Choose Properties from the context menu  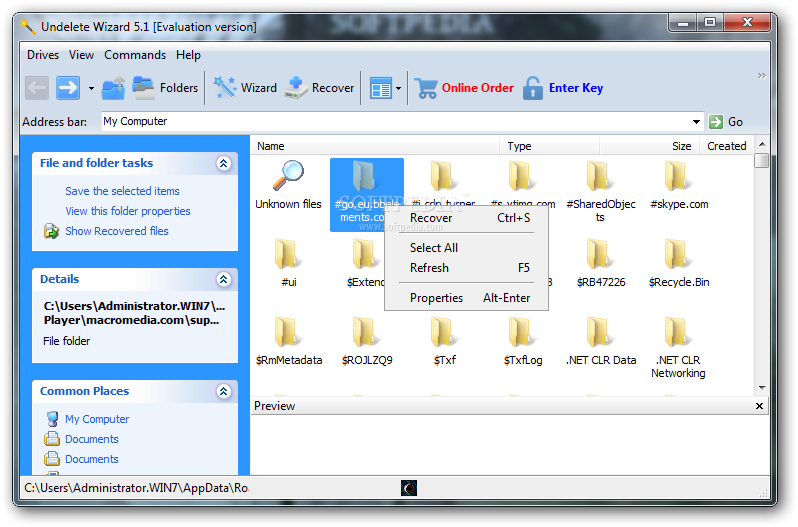(466, 298)
